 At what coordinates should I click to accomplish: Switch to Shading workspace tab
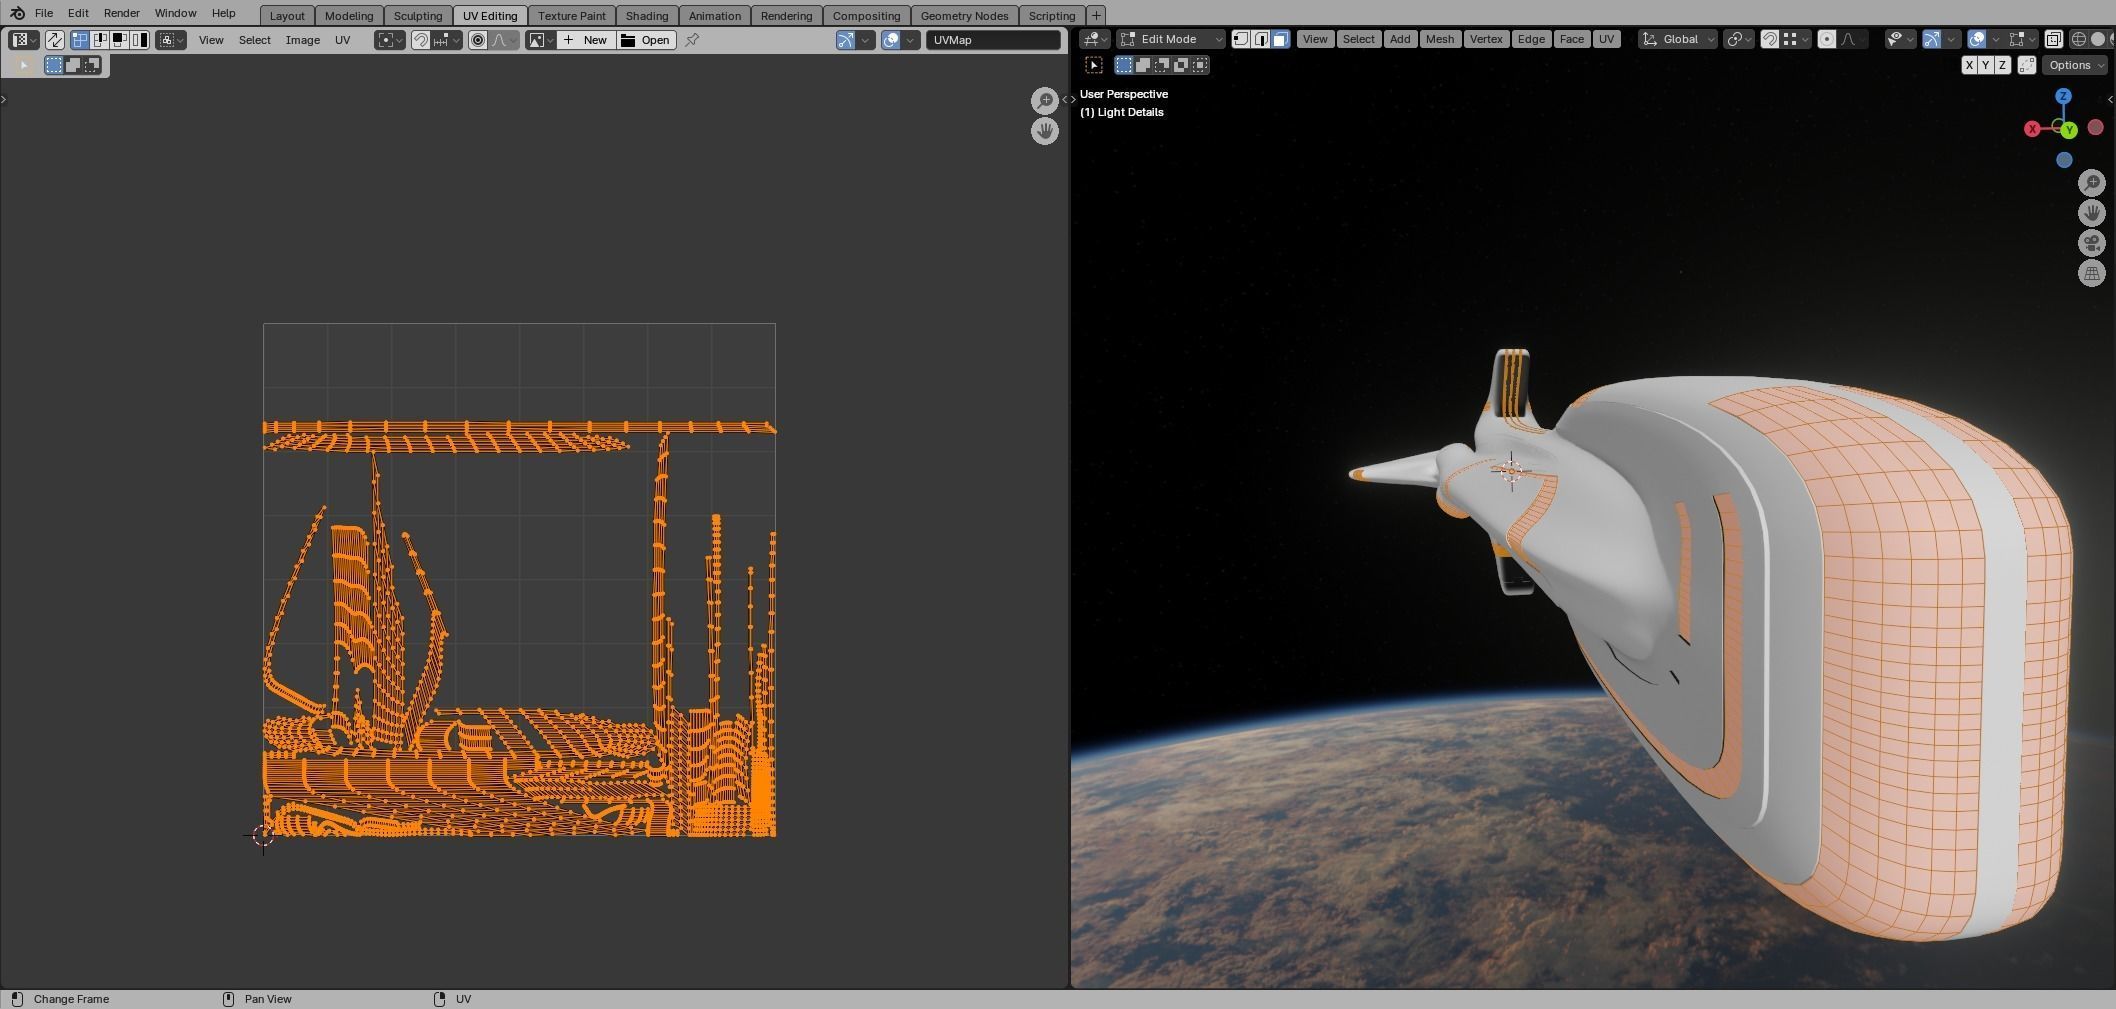647,16
